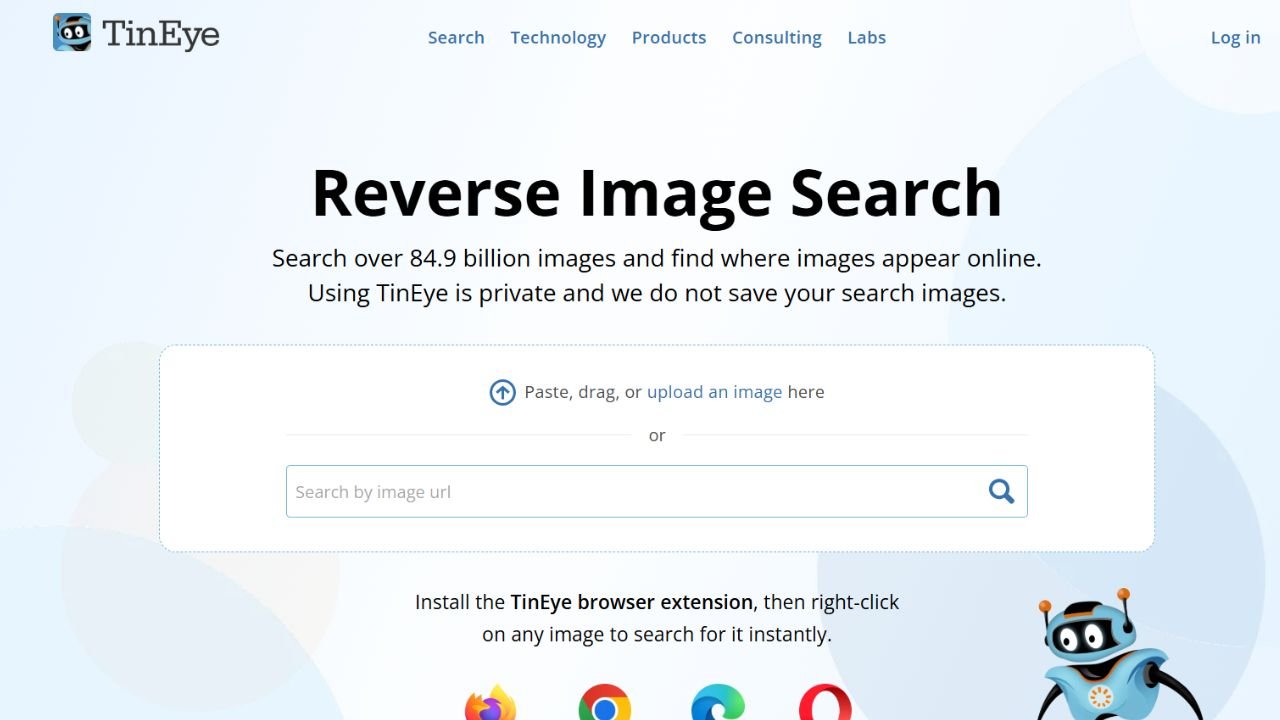Focus the 'Search by image url' field

pos(657,491)
